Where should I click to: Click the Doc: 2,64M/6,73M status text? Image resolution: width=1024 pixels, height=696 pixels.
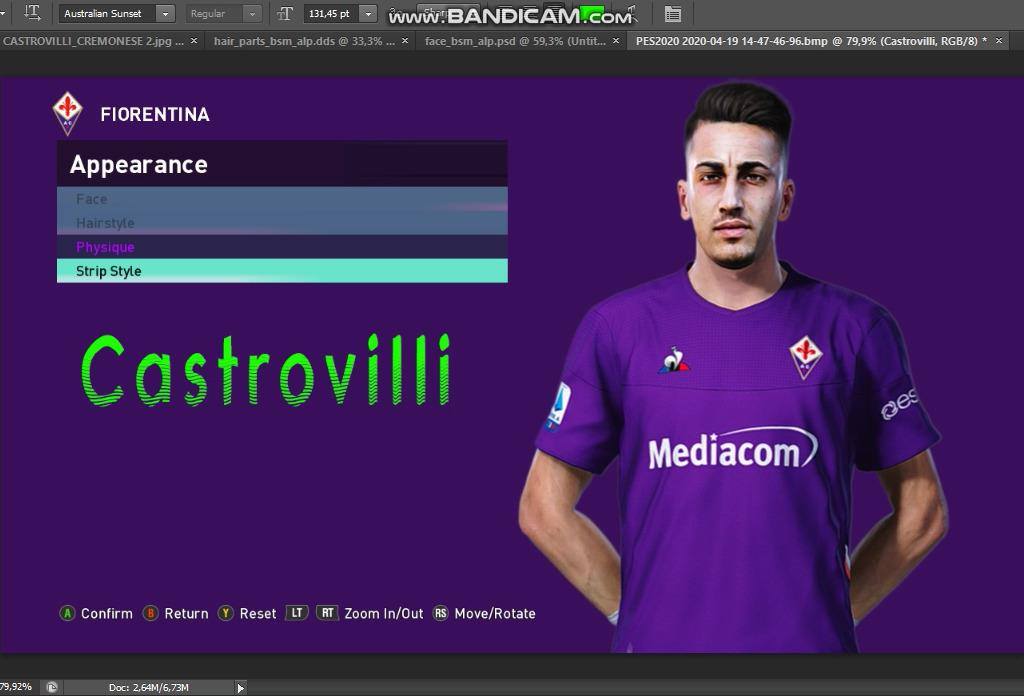(x=149, y=688)
